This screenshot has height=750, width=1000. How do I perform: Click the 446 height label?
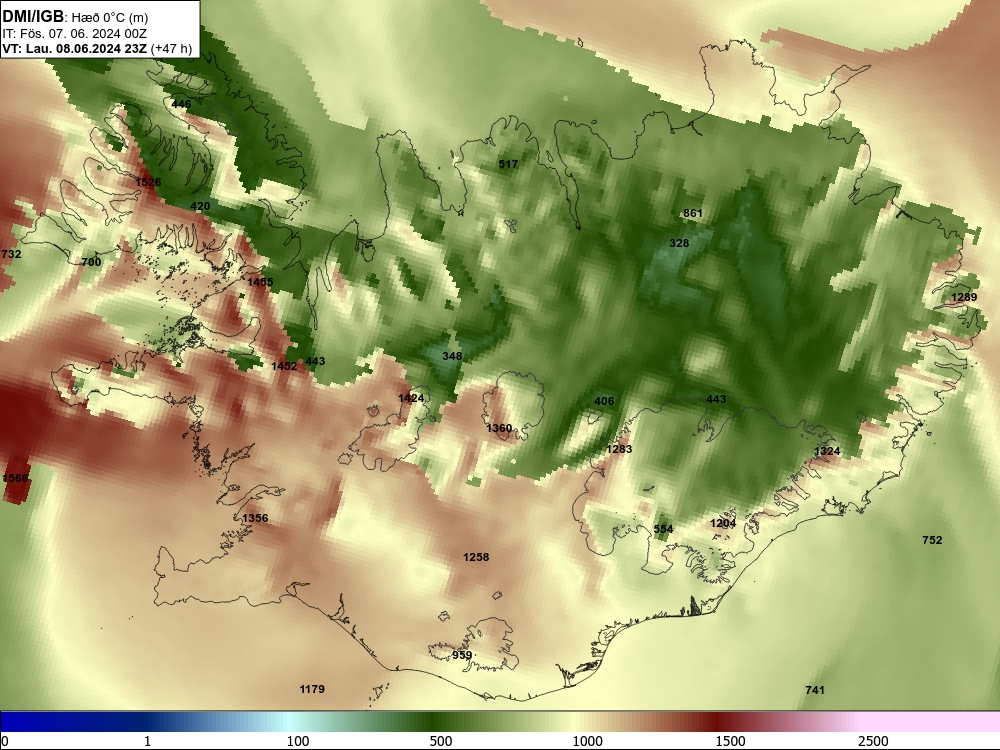pos(181,104)
